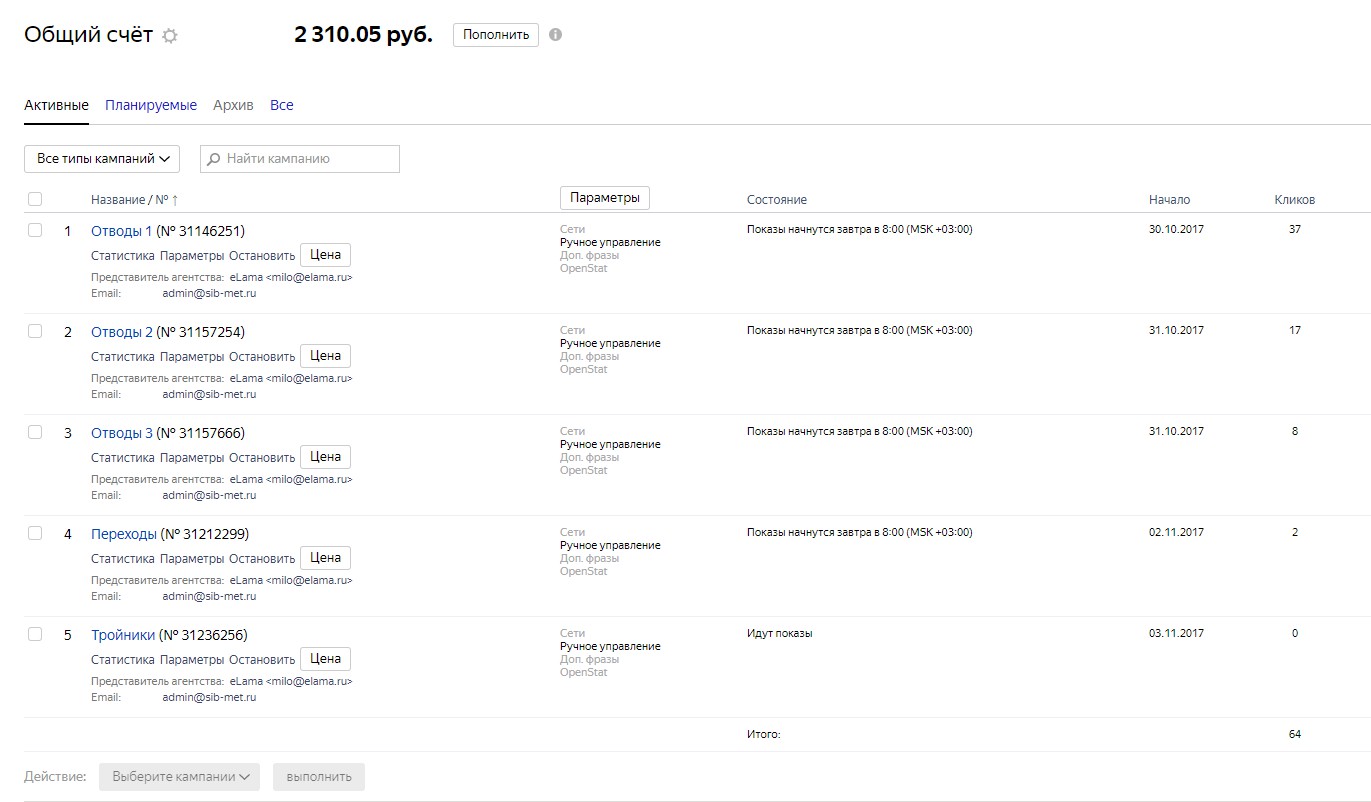Image resolution: width=1371 pixels, height=802 pixels.
Task: Click the Параметры column header button
Action: point(605,198)
